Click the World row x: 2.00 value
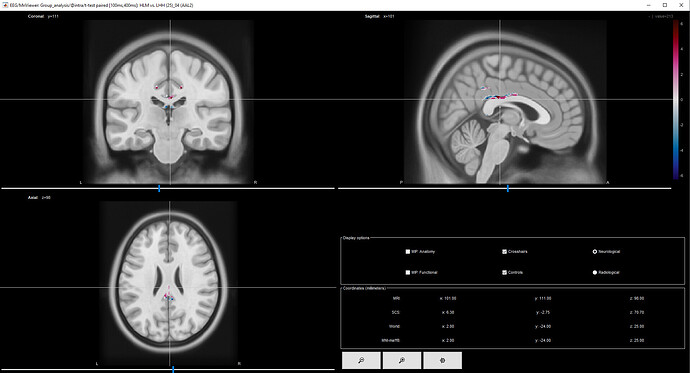This screenshot has width=690, height=373. coord(447,326)
